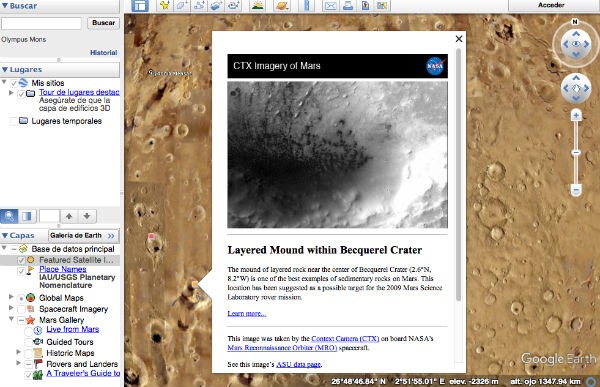Click the zoom slider handle

click(576, 153)
